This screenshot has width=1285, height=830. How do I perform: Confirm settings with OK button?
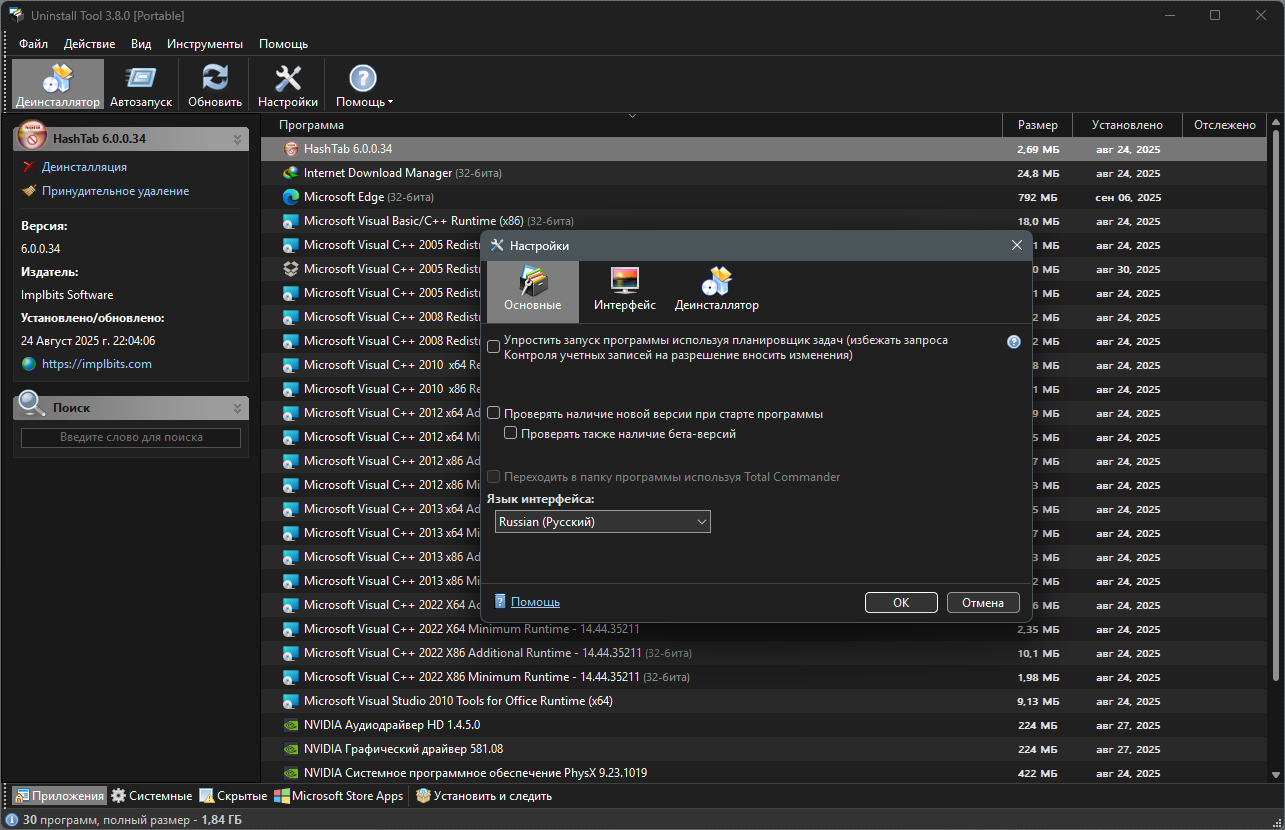[x=901, y=602]
